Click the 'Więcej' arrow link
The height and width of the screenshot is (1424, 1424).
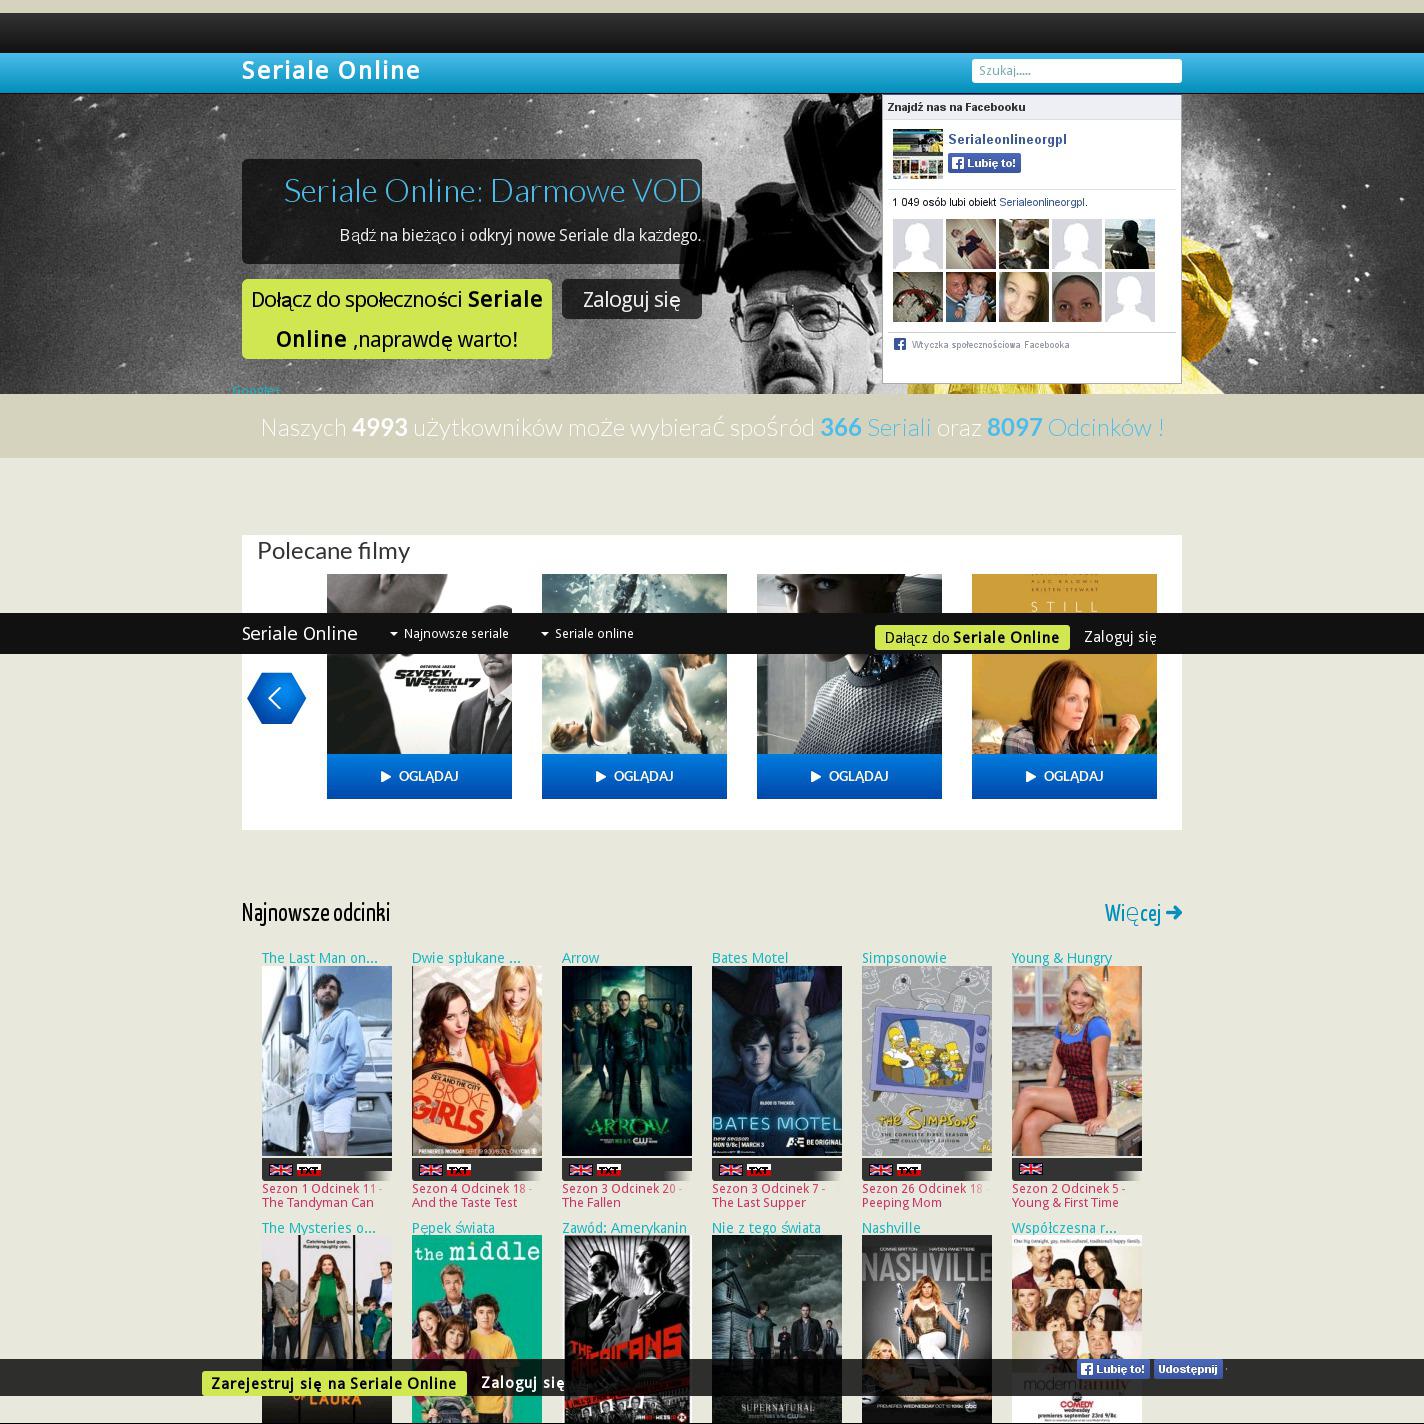[x=1143, y=913]
